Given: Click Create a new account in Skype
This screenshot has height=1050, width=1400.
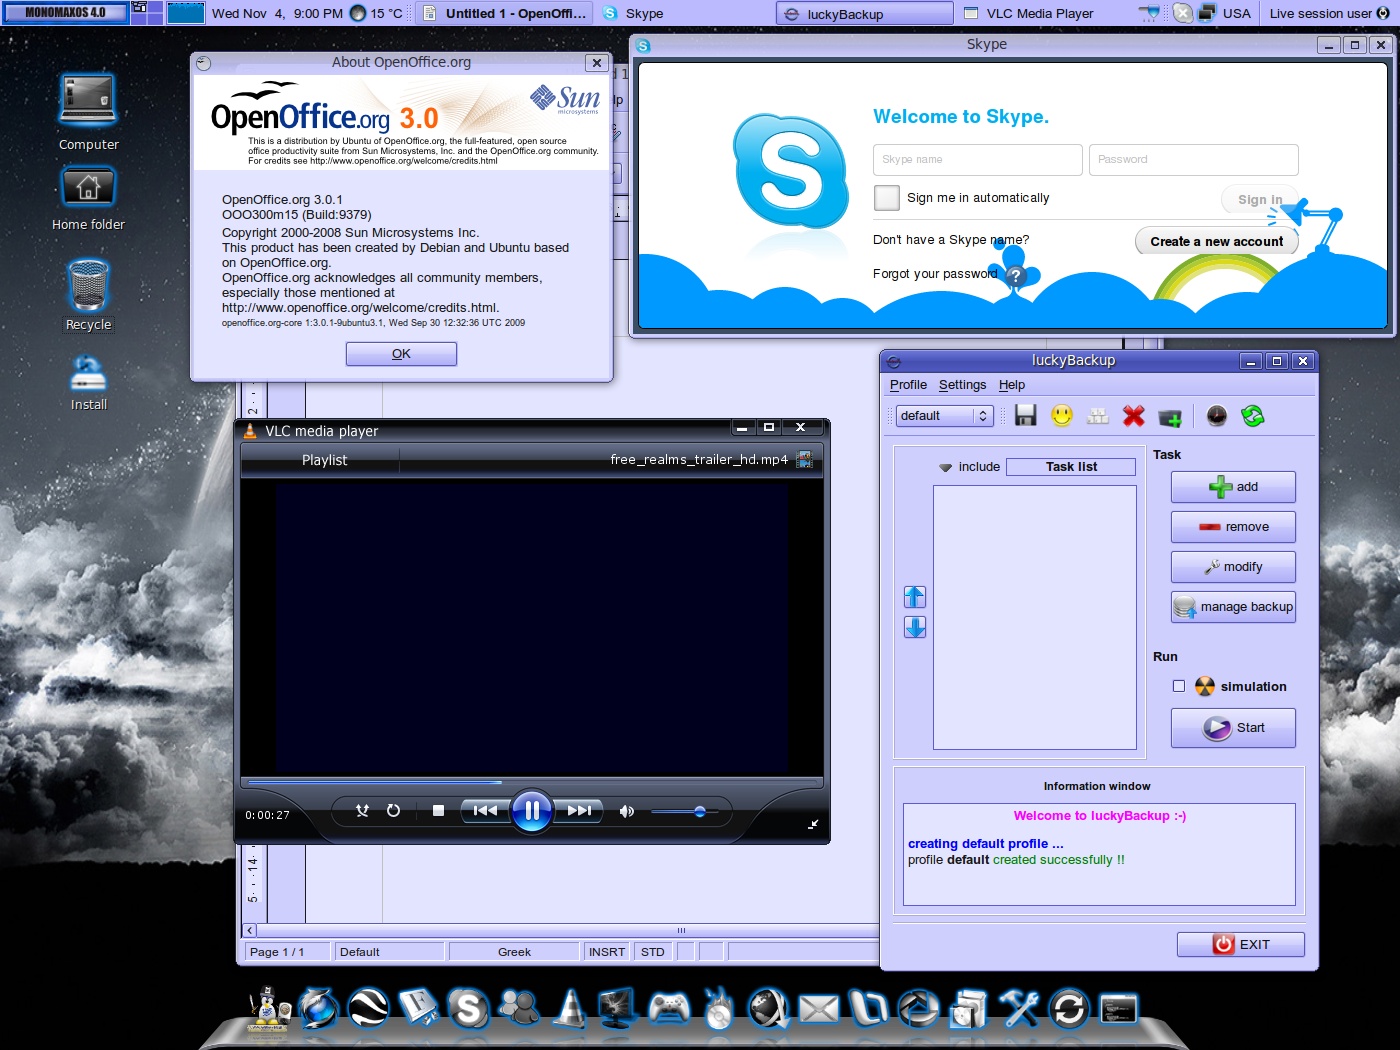Looking at the screenshot, I should (x=1217, y=241).
